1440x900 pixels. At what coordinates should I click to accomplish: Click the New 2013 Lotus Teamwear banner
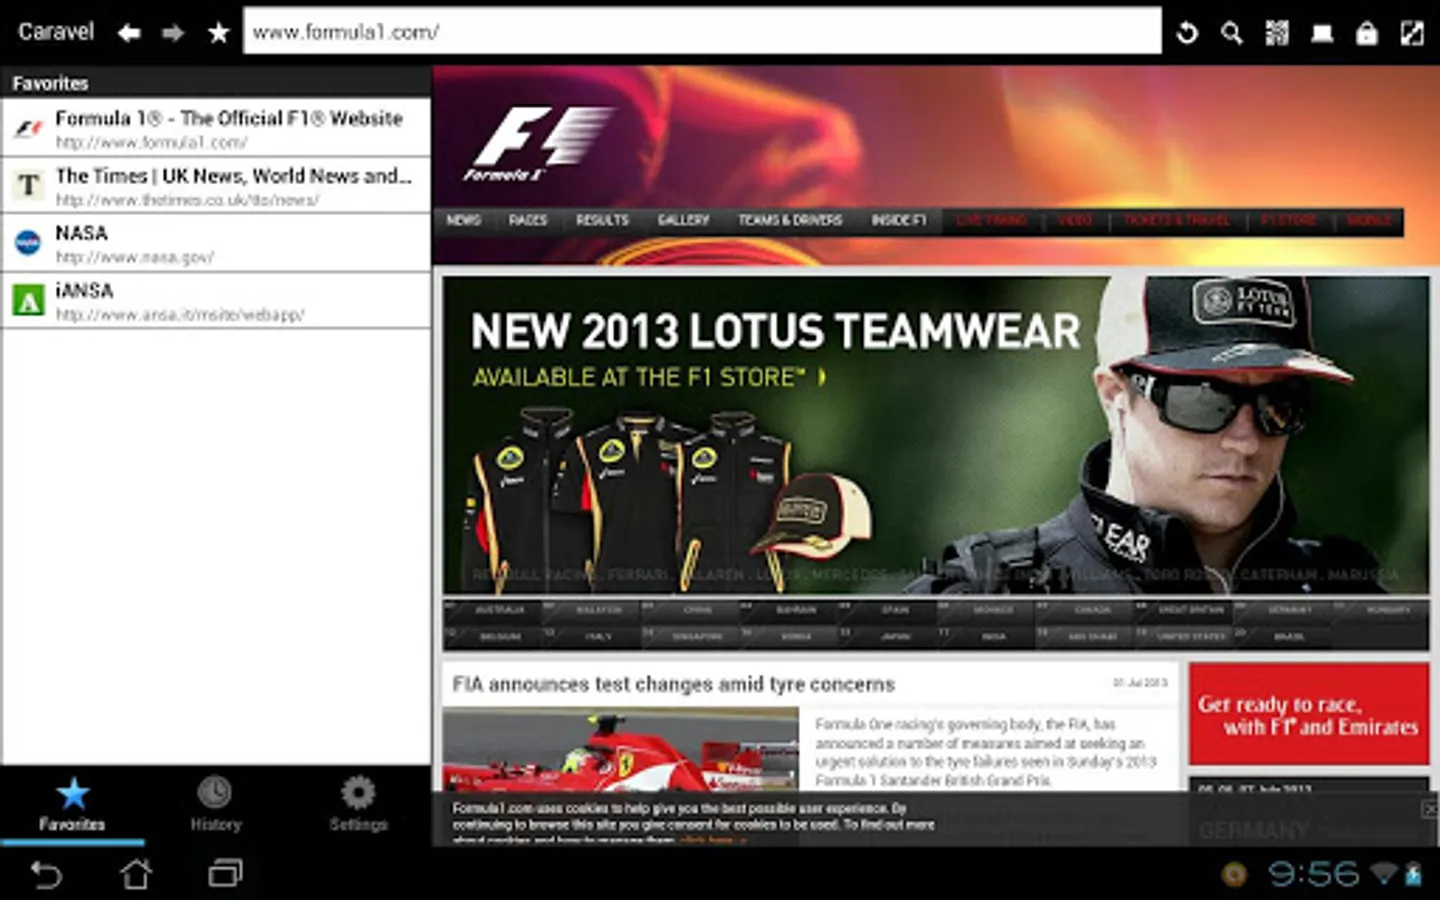pyautogui.click(x=936, y=436)
